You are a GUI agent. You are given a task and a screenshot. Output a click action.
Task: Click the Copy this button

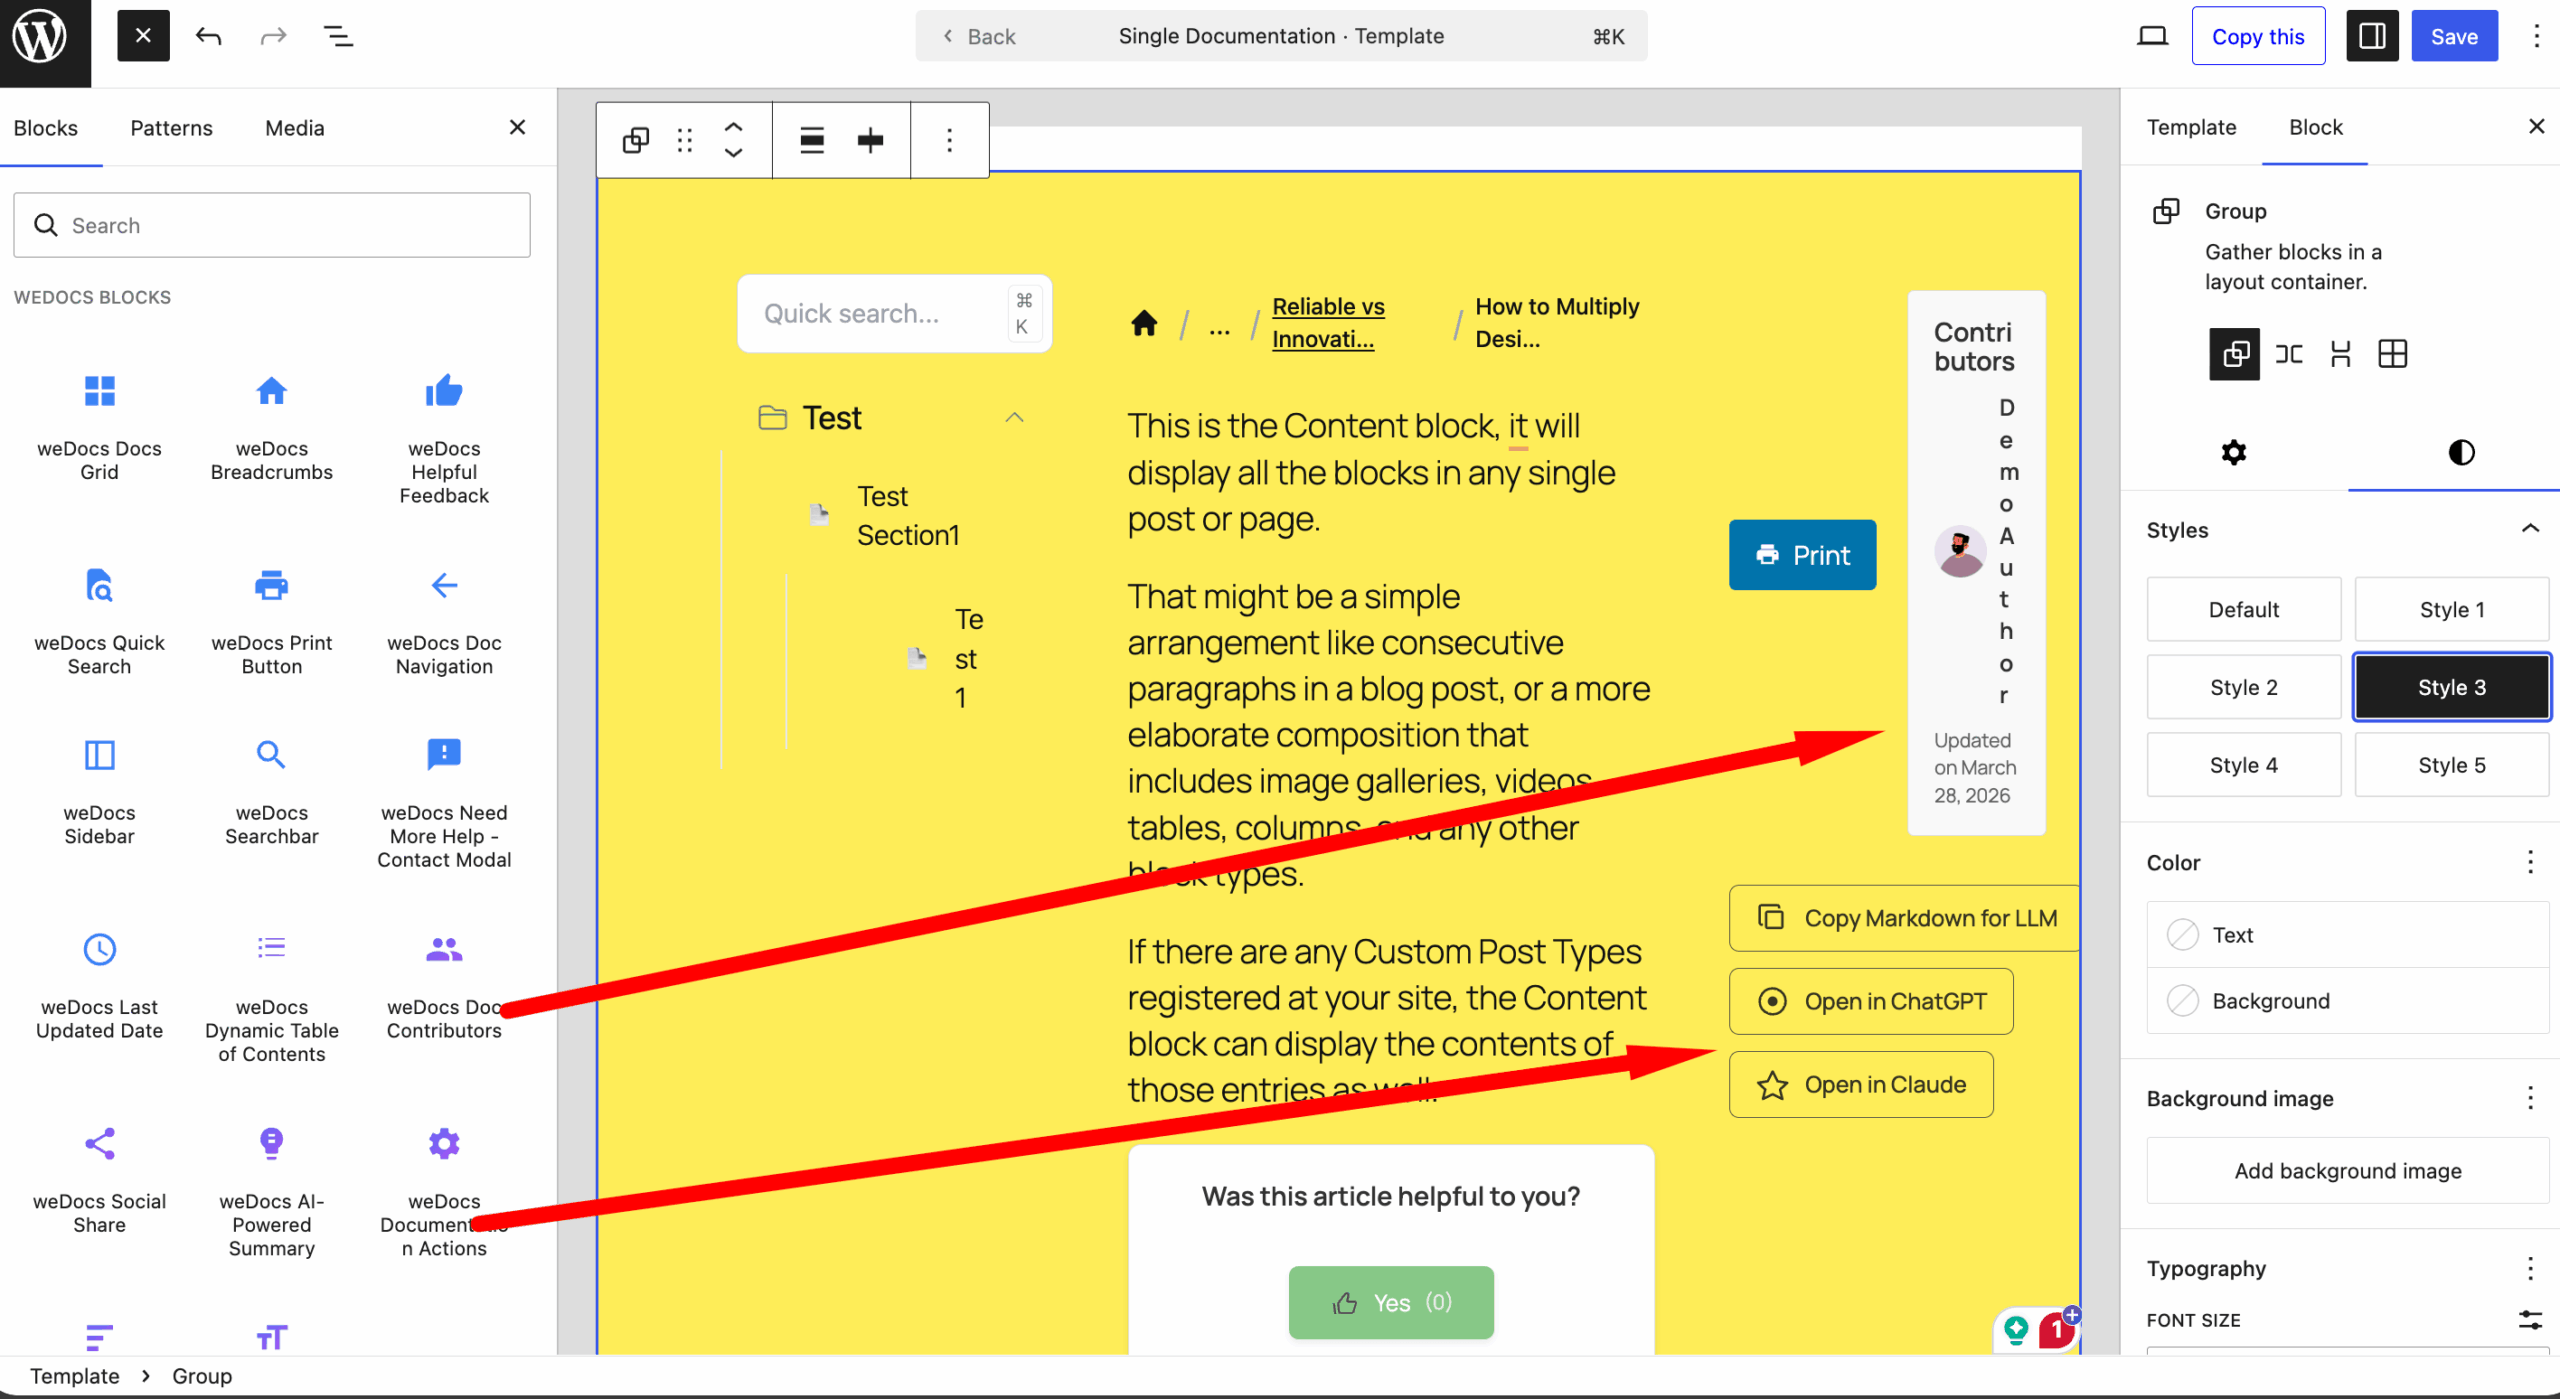(2257, 37)
